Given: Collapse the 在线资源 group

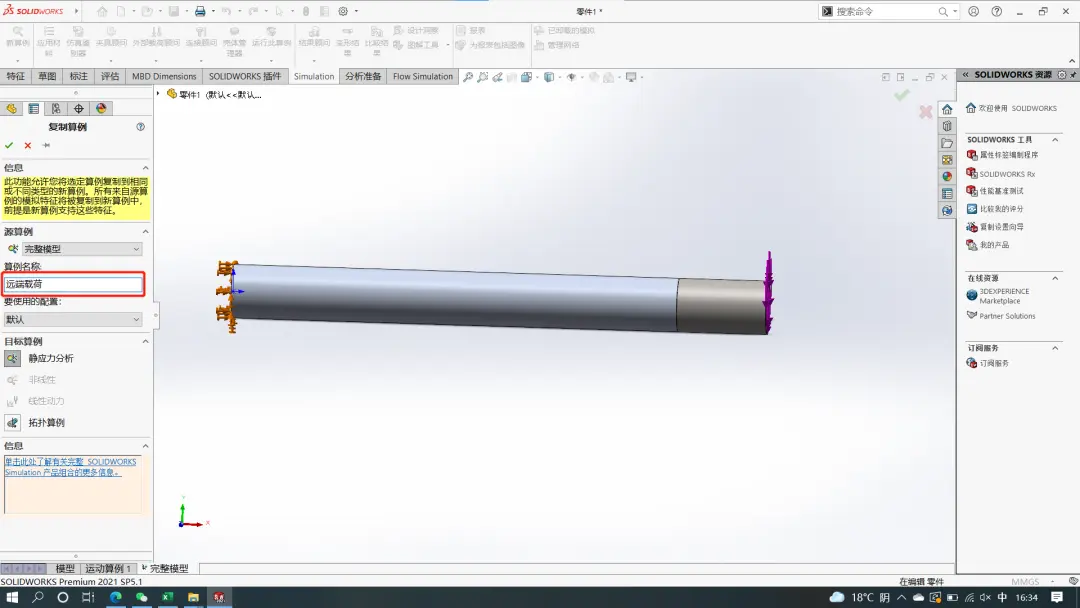Looking at the screenshot, I should click(x=1055, y=278).
